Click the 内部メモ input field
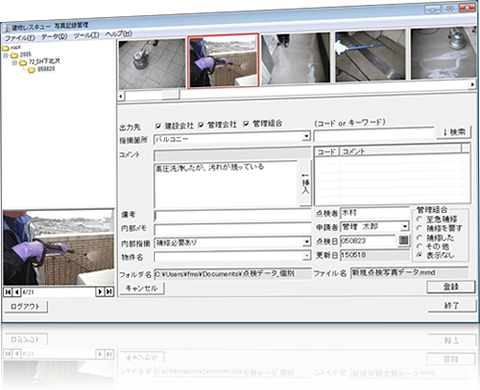The width and height of the screenshot is (480, 390). click(232, 229)
